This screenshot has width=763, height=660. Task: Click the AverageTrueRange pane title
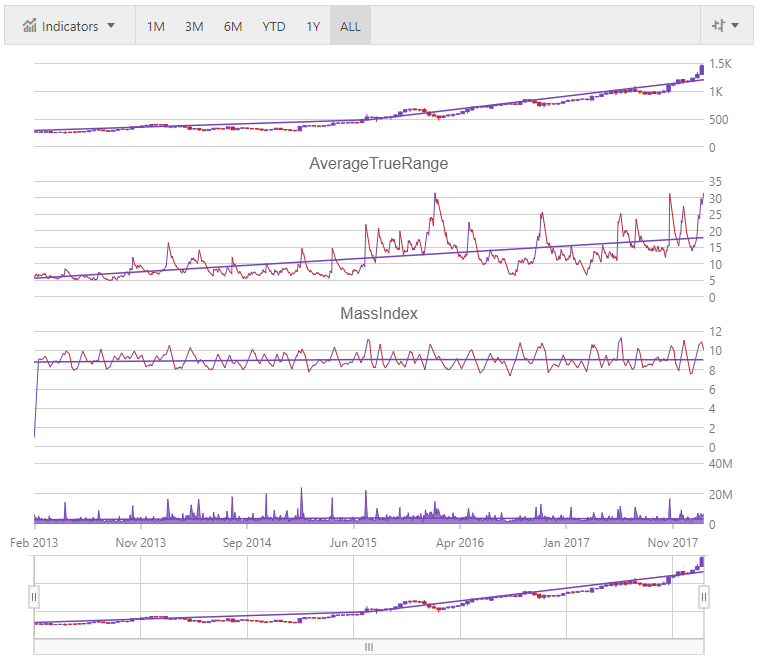378,163
